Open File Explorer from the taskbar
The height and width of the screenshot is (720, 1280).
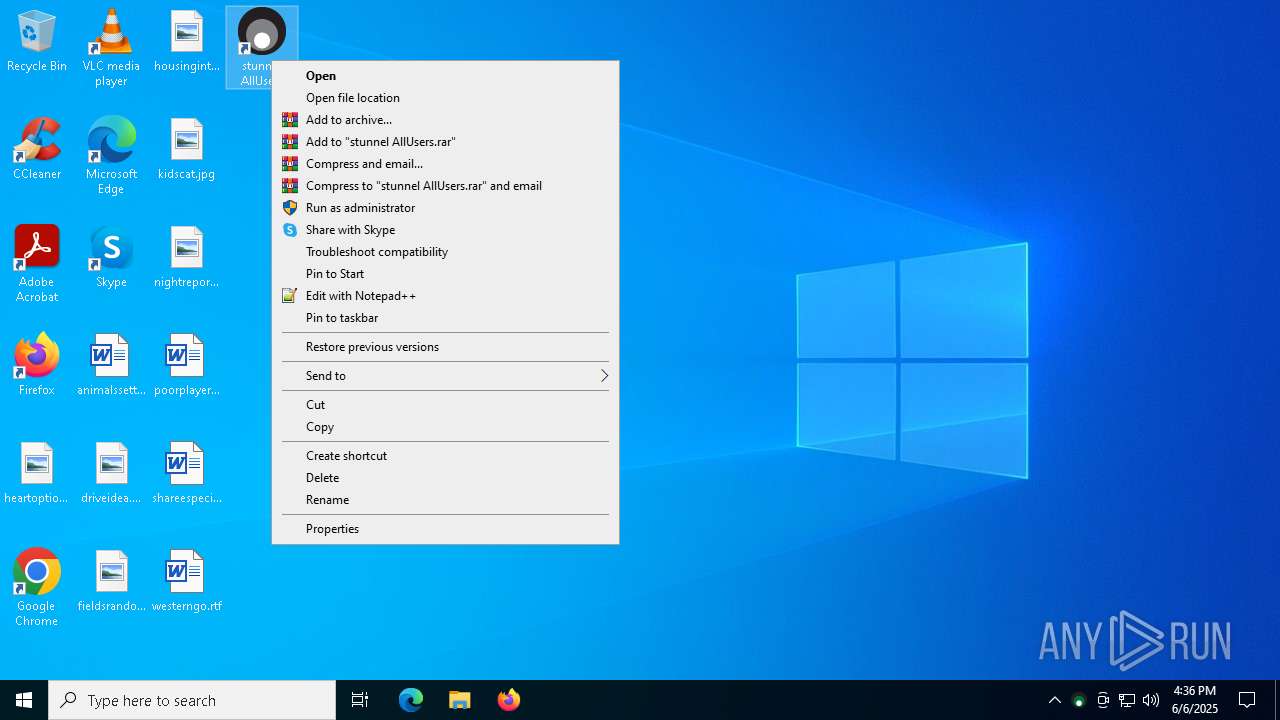click(459, 700)
